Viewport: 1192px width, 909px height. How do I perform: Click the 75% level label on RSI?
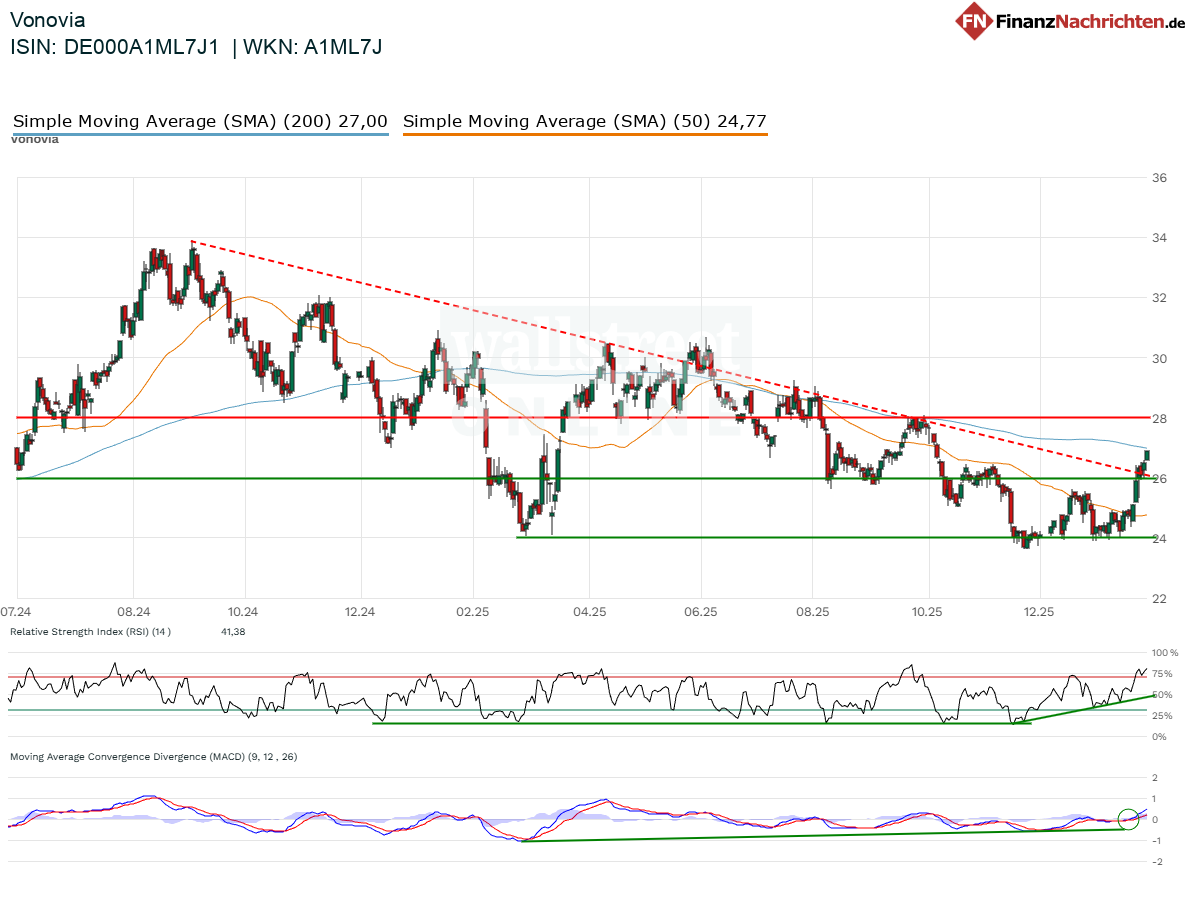click(1163, 674)
